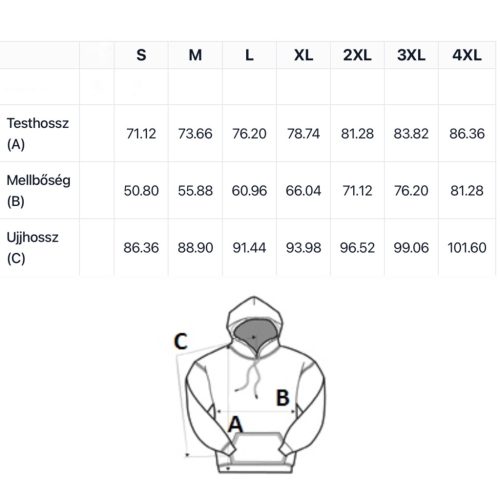Click the kangaroo pocket on the hoodie
500x500 pixels.
(257, 447)
